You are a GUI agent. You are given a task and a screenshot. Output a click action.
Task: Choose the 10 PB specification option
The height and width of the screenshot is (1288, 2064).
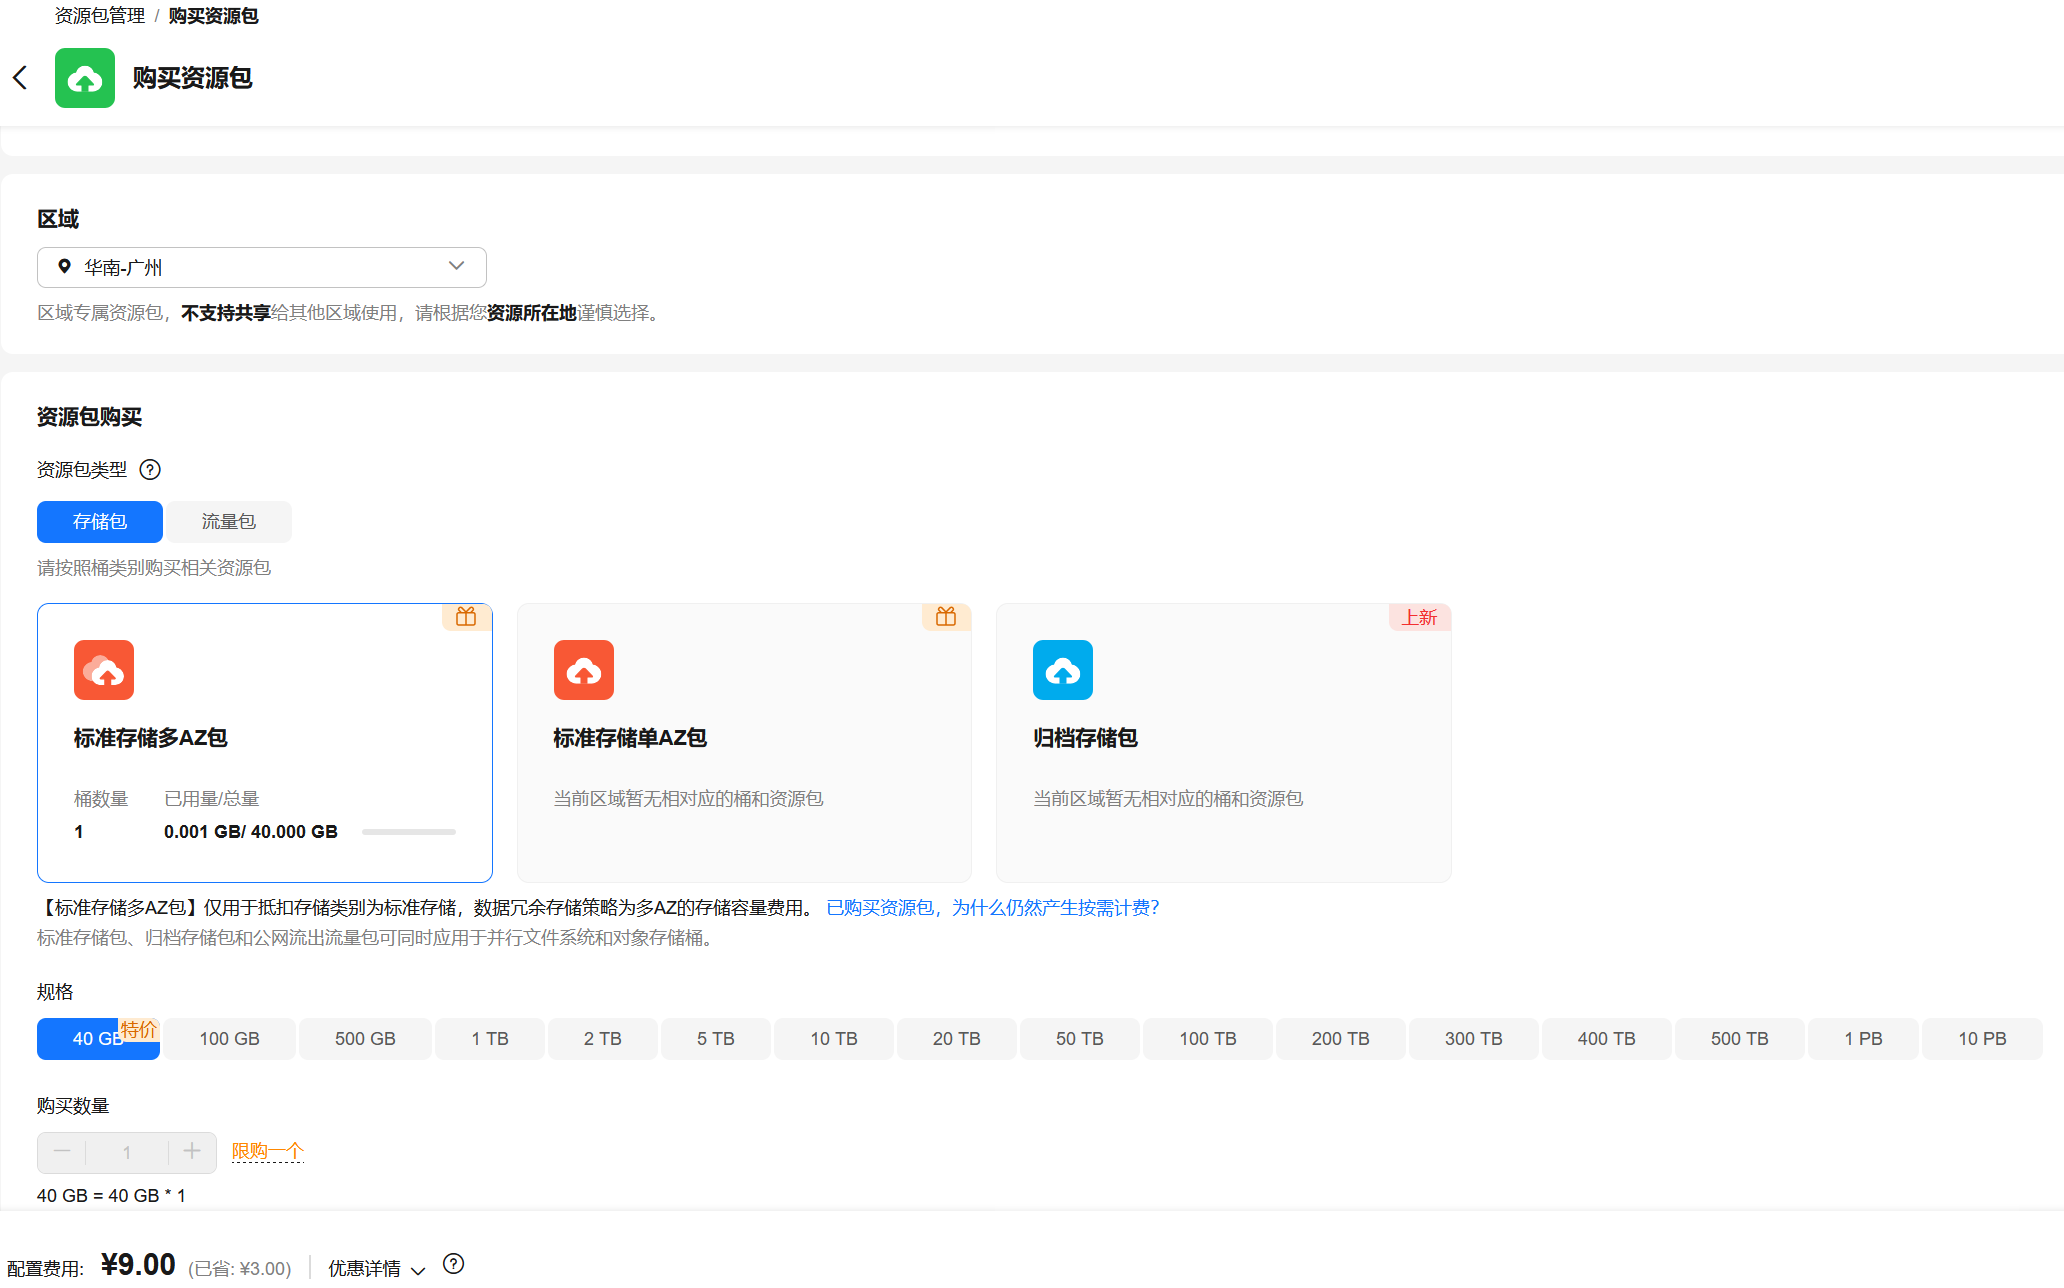point(1981,1039)
